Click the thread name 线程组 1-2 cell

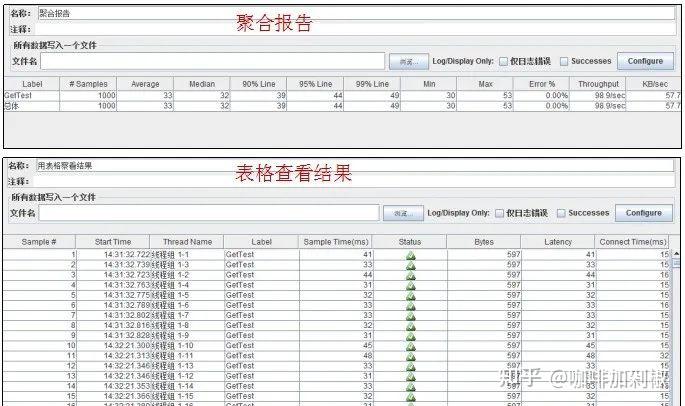point(187,275)
